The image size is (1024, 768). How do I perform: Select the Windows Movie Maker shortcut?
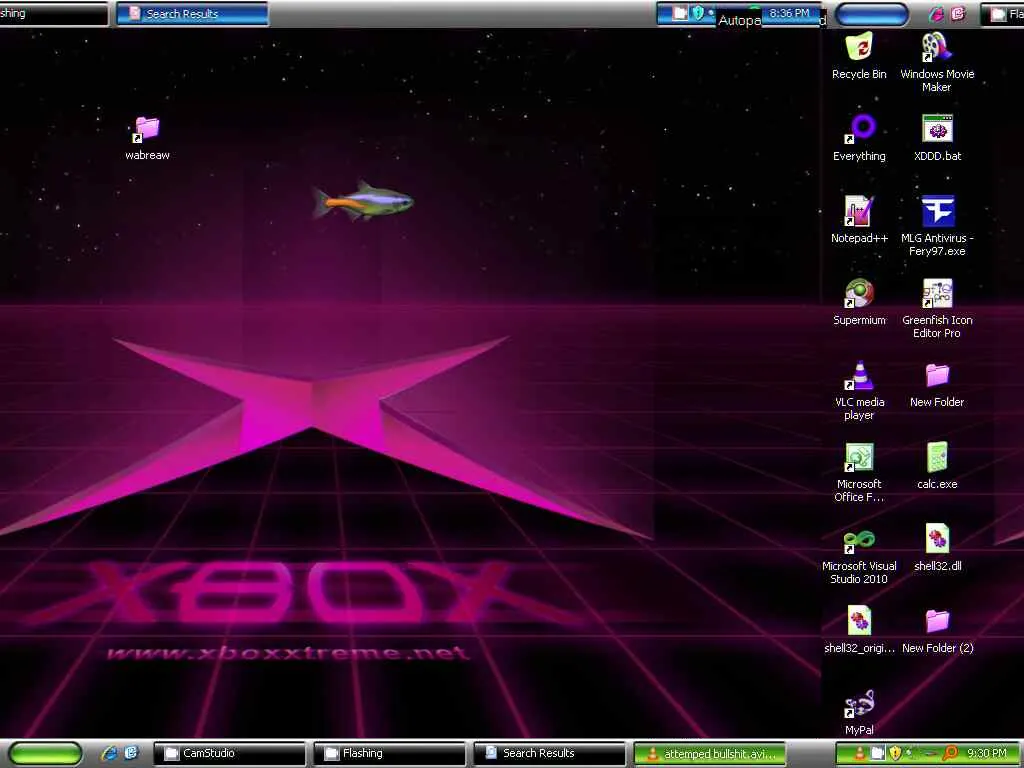tap(936, 61)
